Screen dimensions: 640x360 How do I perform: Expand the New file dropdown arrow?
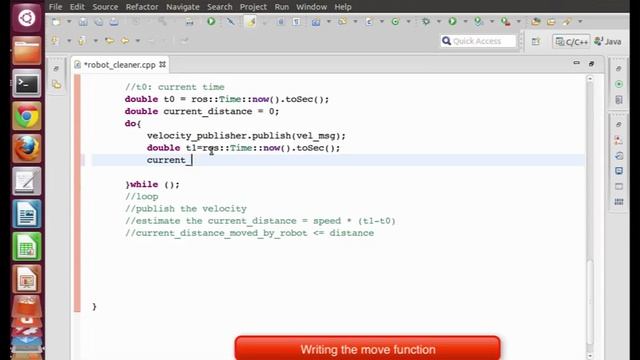click(x=69, y=22)
